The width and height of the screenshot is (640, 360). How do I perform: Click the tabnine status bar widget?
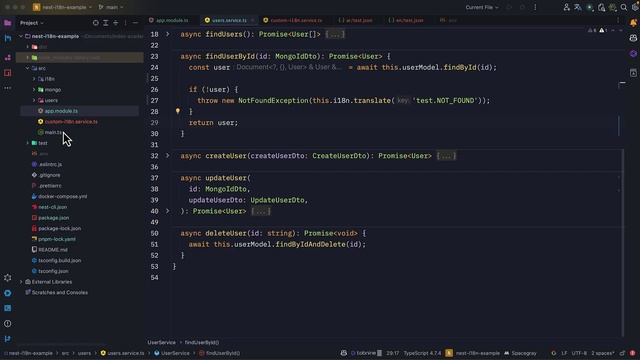point(366,353)
